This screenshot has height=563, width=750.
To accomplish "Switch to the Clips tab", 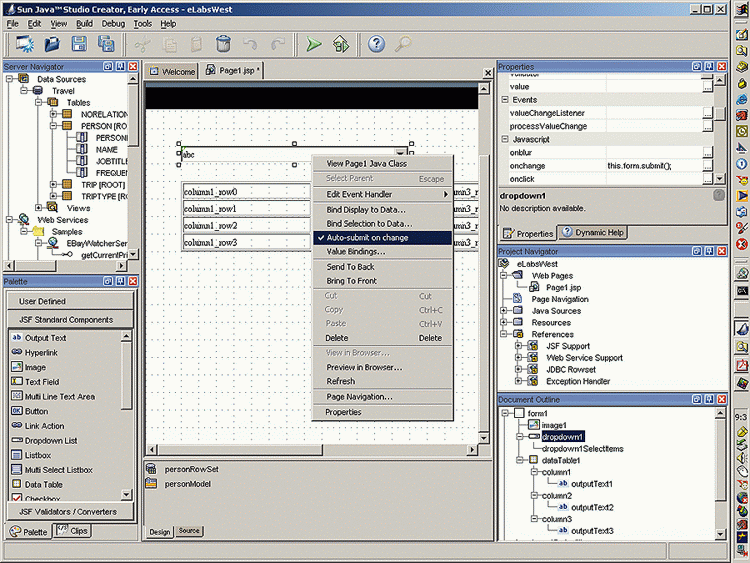I will pyautogui.click(x=73, y=531).
